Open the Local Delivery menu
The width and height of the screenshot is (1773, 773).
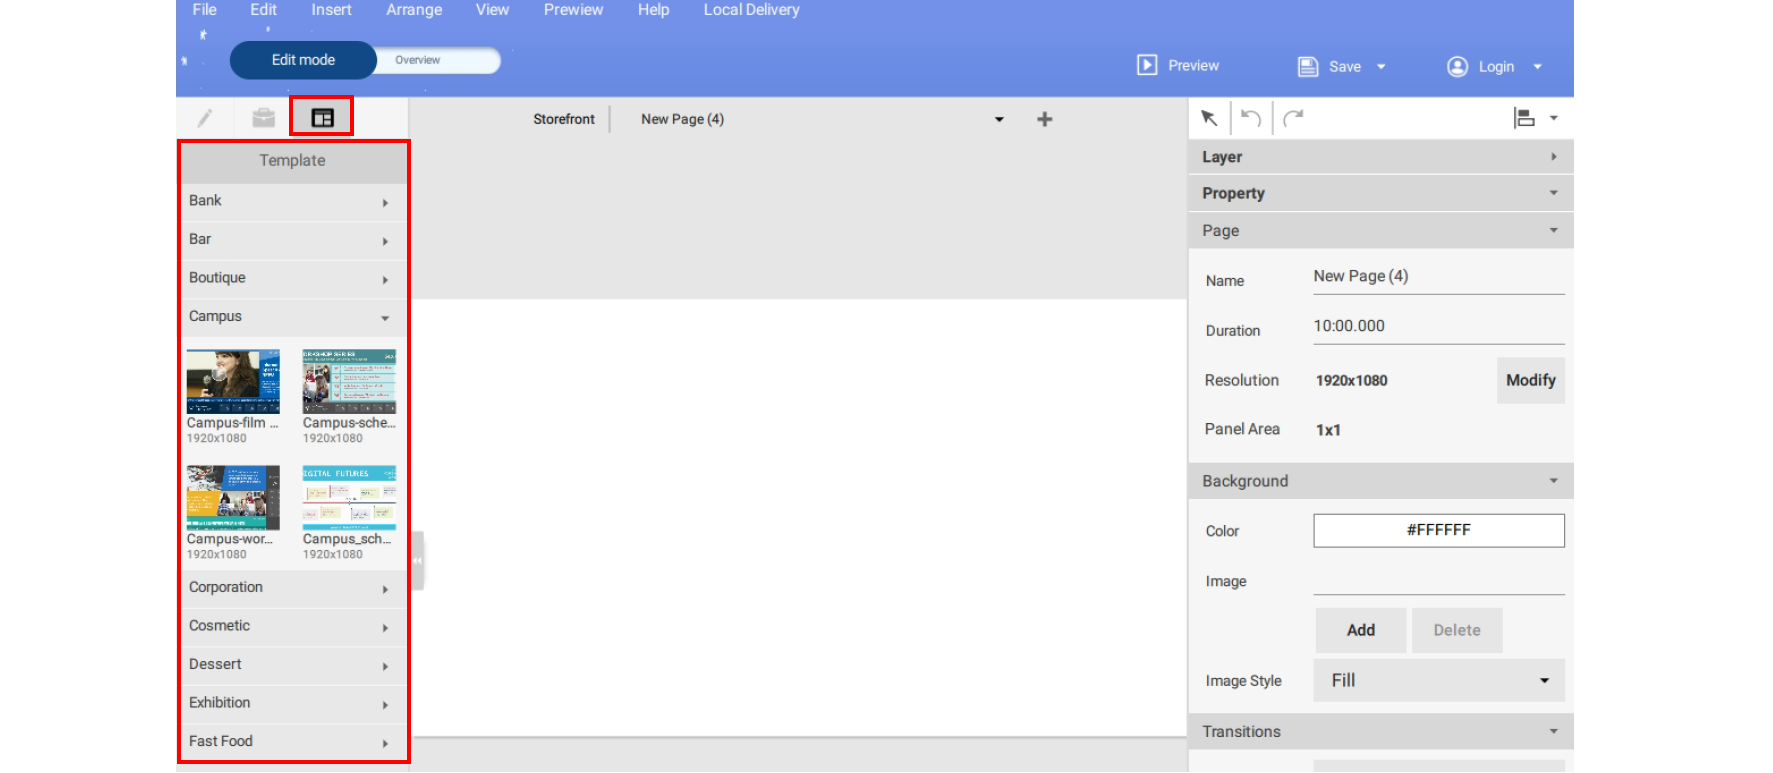click(751, 10)
